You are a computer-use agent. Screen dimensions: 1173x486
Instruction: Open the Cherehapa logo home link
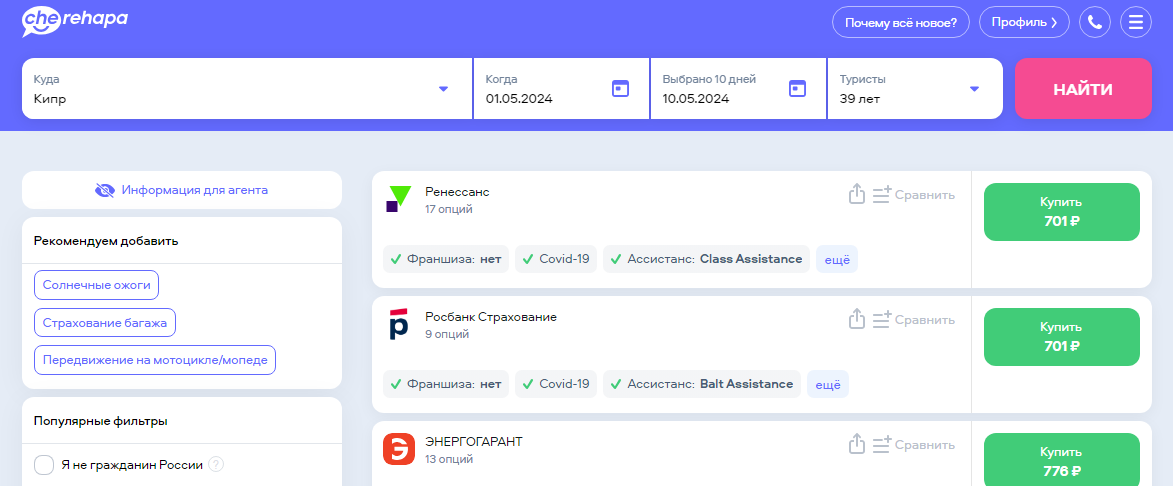tap(75, 22)
